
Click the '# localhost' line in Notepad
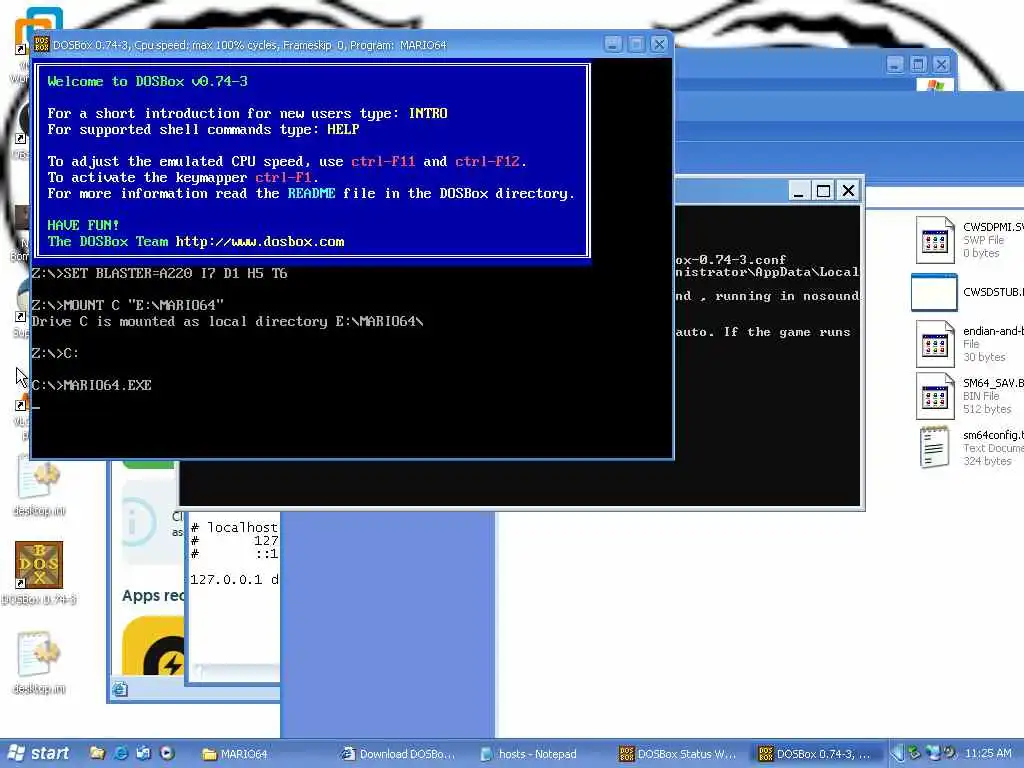(234, 527)
